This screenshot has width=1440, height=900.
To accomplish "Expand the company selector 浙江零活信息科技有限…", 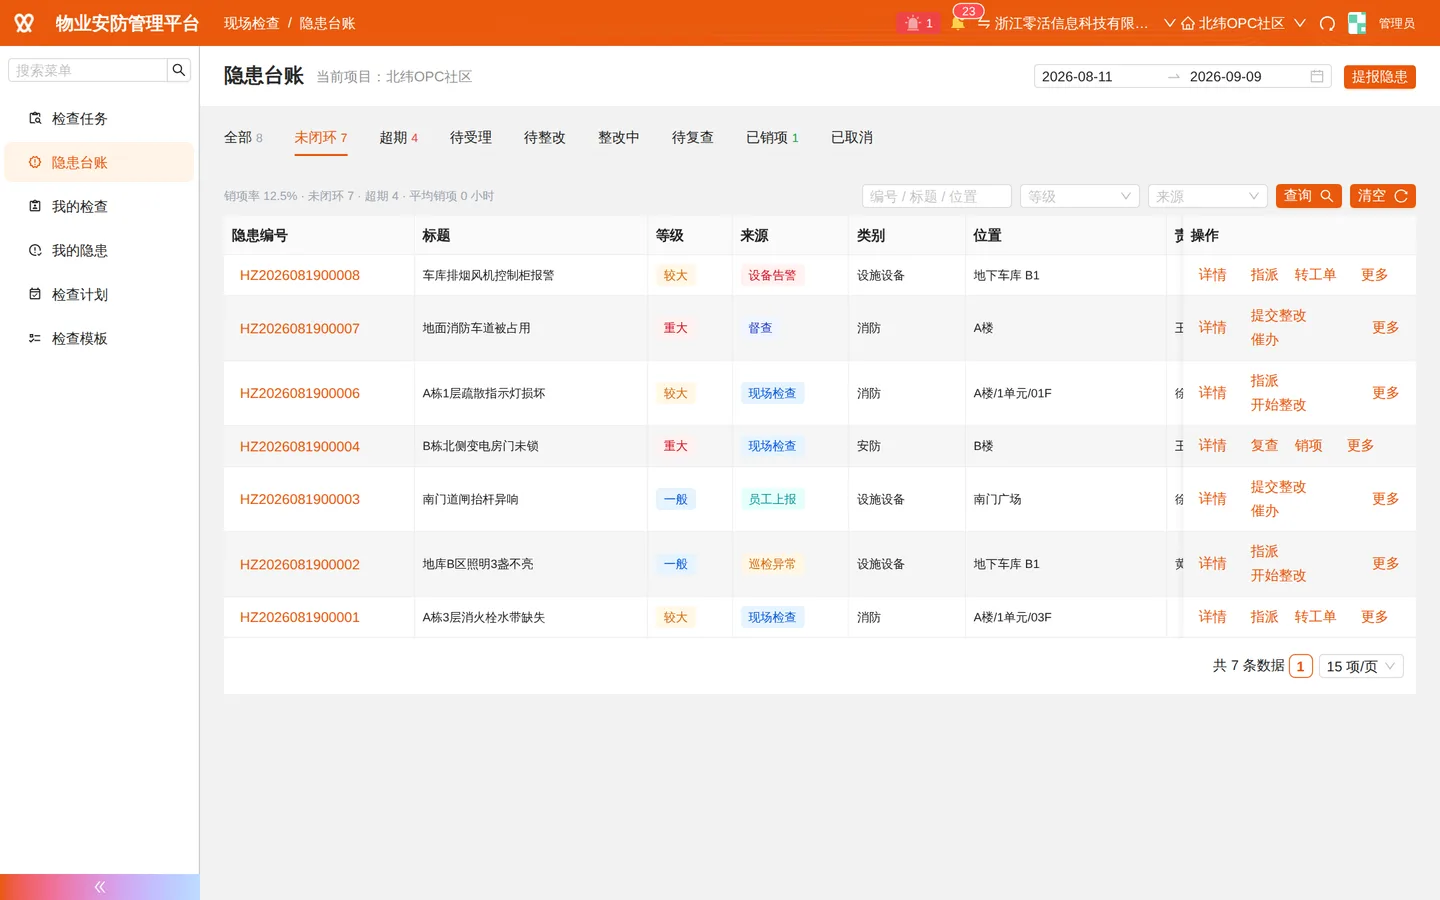I will (x=1076, y=23).
